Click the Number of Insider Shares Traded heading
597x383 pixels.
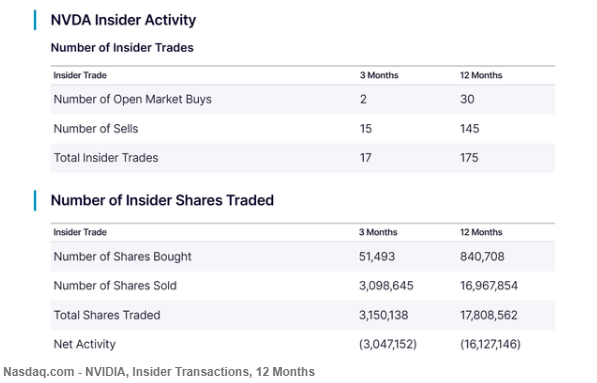(162, 200)
